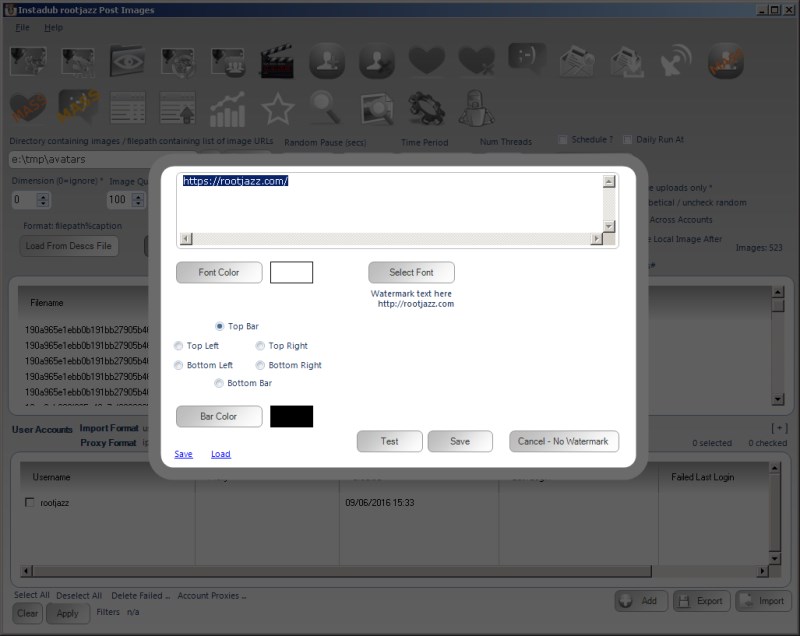Expand the [+] accounts panel toggle

coord(779,428)
